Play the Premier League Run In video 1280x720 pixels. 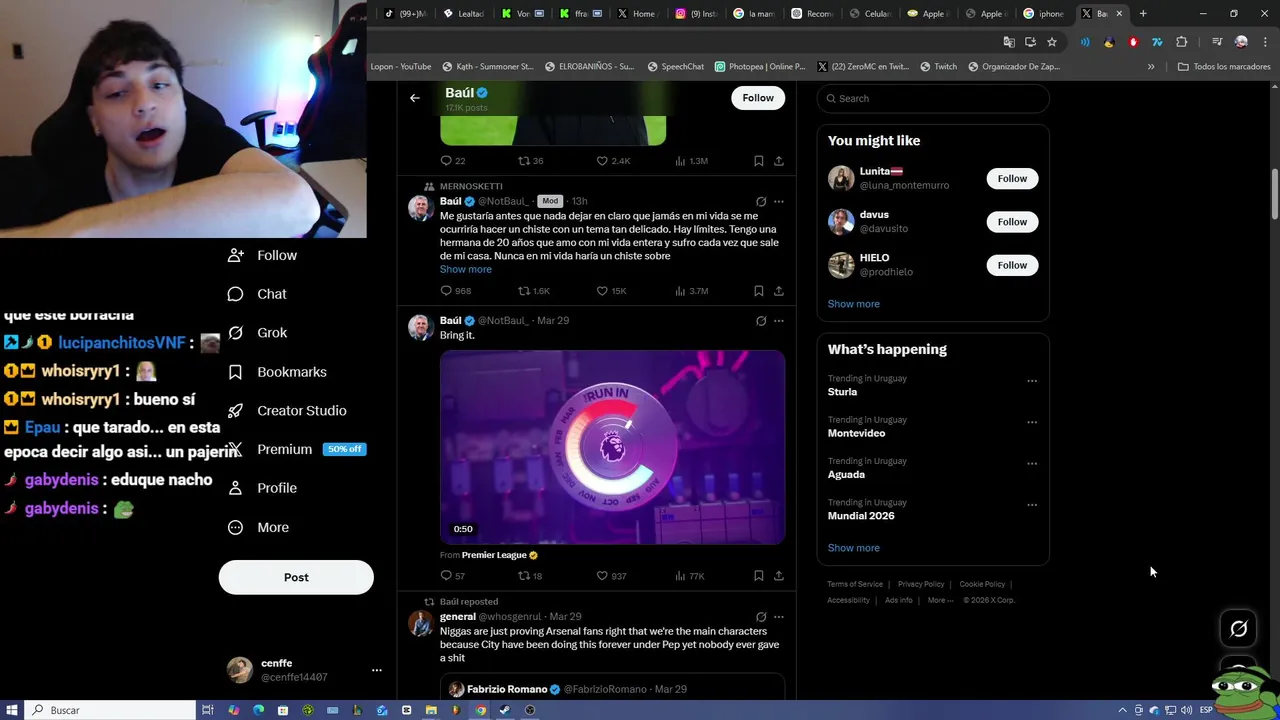[613, 447]
